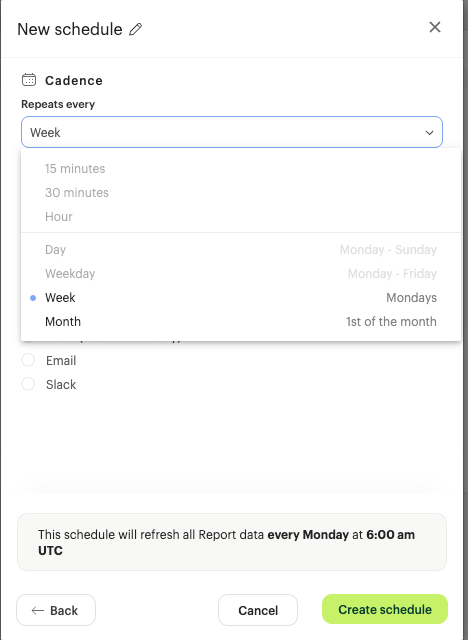Select the Month cadence option
This screenshot has height=640, width=468.
241,322
